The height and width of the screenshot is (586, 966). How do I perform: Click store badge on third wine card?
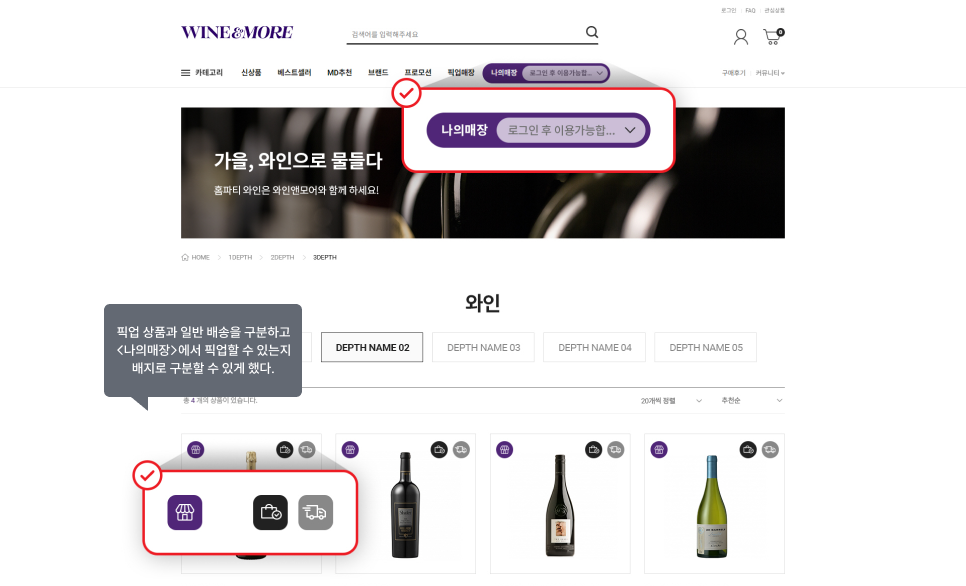point(505,450)
